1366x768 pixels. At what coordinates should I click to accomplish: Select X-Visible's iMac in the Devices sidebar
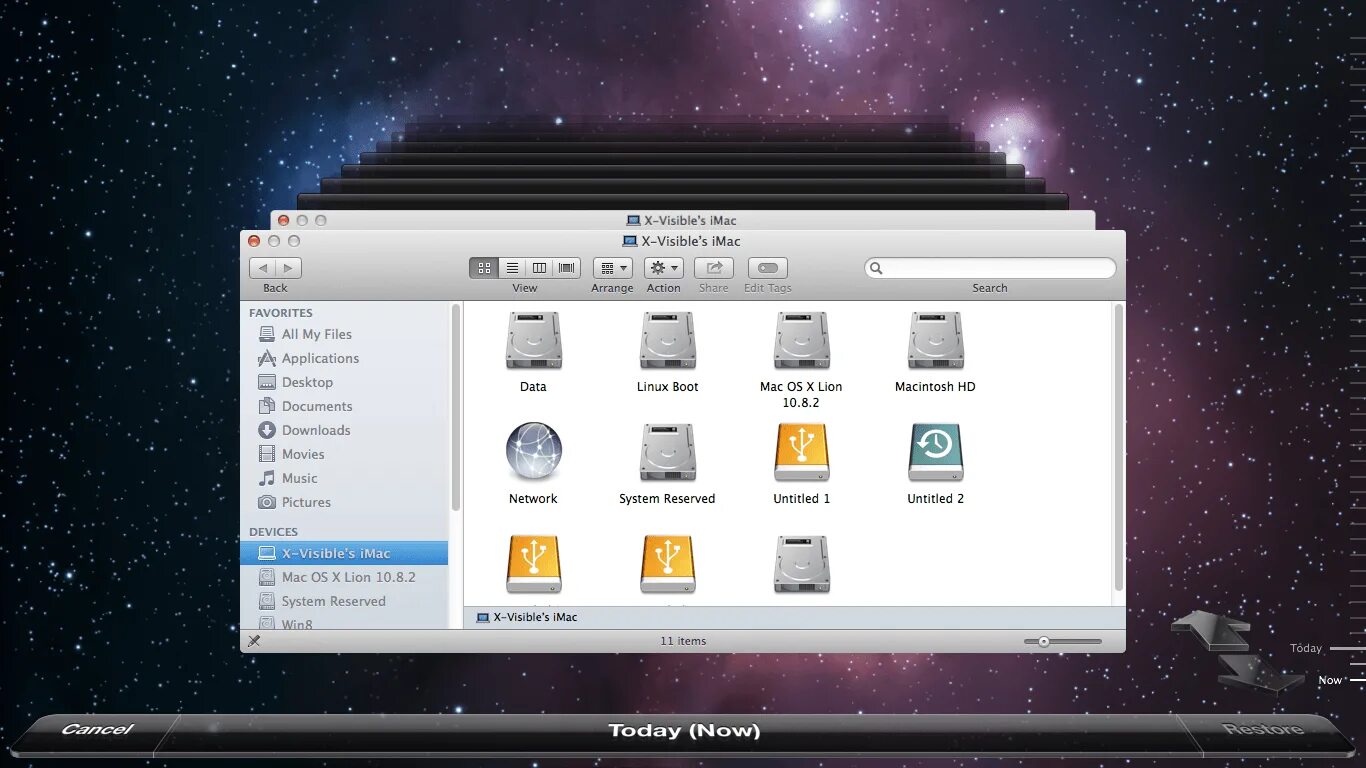click(344, 553)
